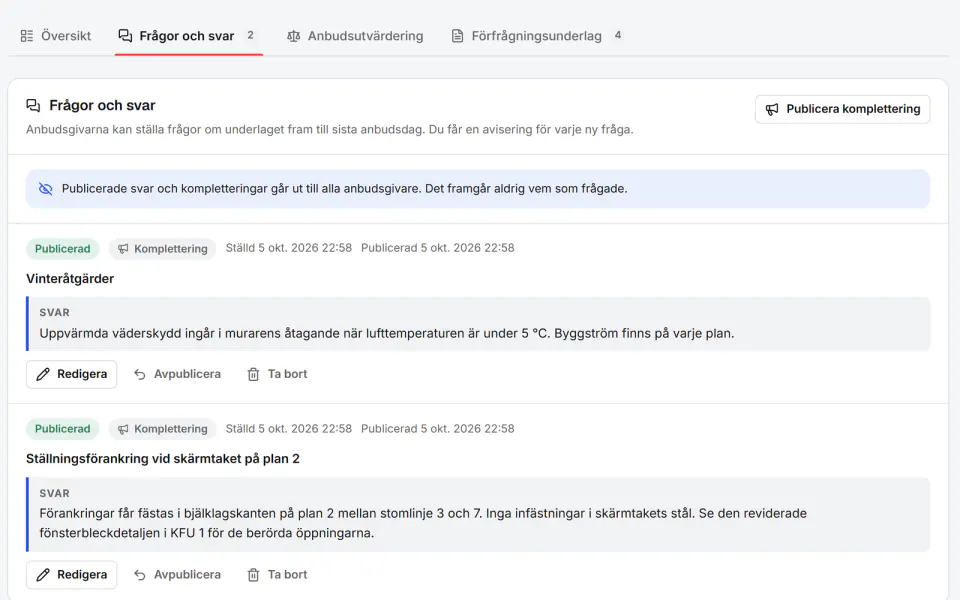This screenshot has width=960, height=600.
Task: Click the count badge 4 on Förfrågningsunderlag
Action: pos(618,35)
